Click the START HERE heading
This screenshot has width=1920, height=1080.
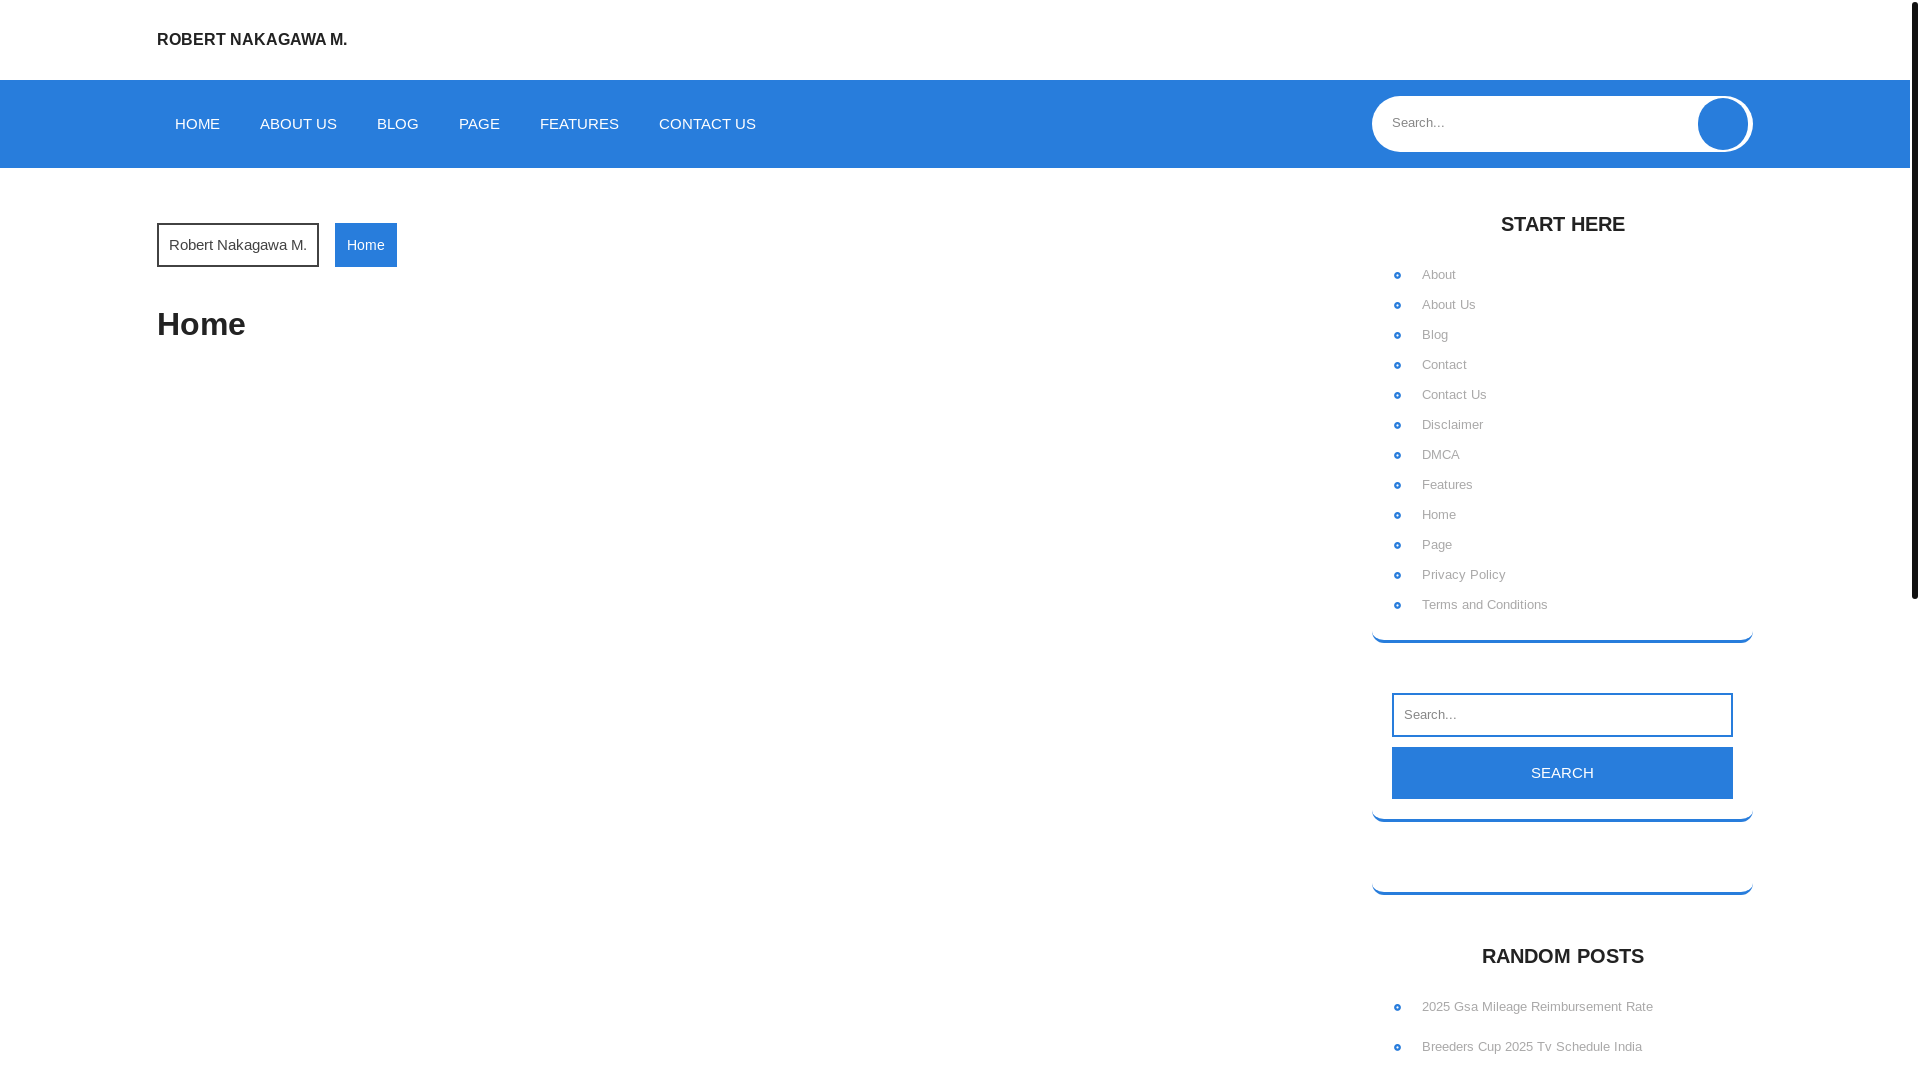pos(1562,224)
